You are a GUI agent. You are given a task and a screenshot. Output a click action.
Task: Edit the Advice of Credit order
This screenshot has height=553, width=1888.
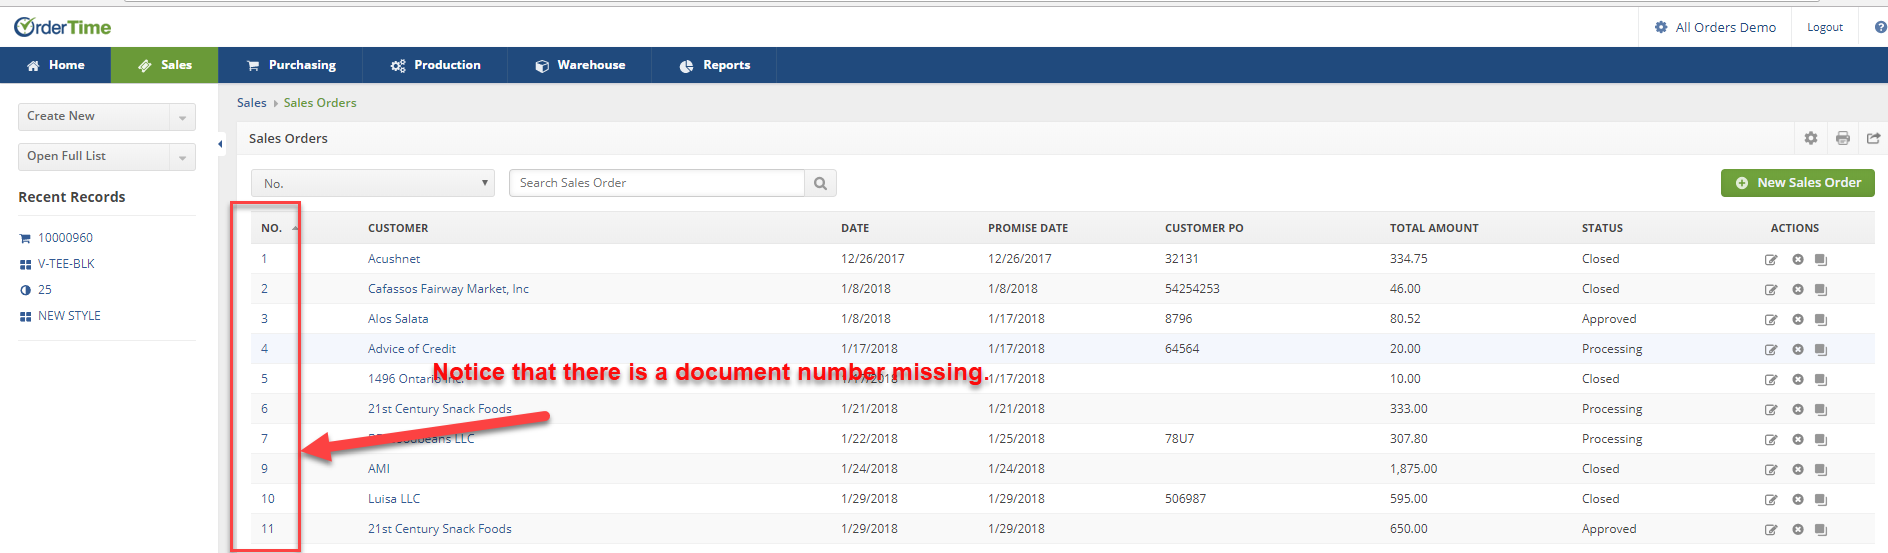pyautogui.click(x=1771, y=350)
